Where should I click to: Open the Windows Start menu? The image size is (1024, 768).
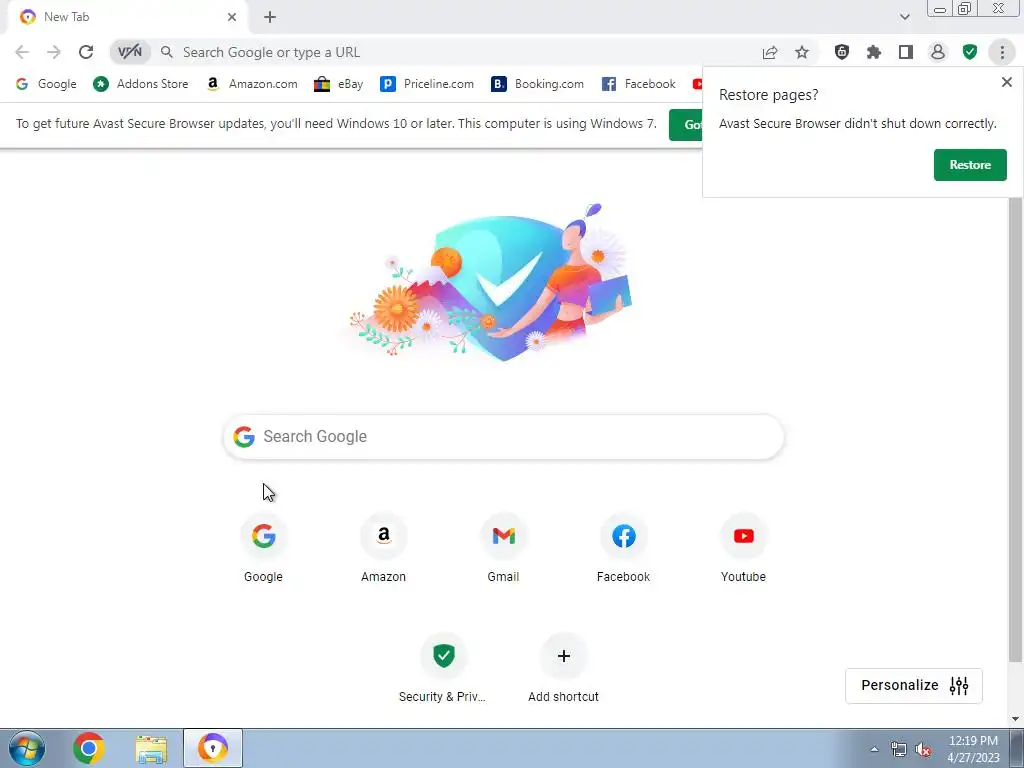click(26, 748)
